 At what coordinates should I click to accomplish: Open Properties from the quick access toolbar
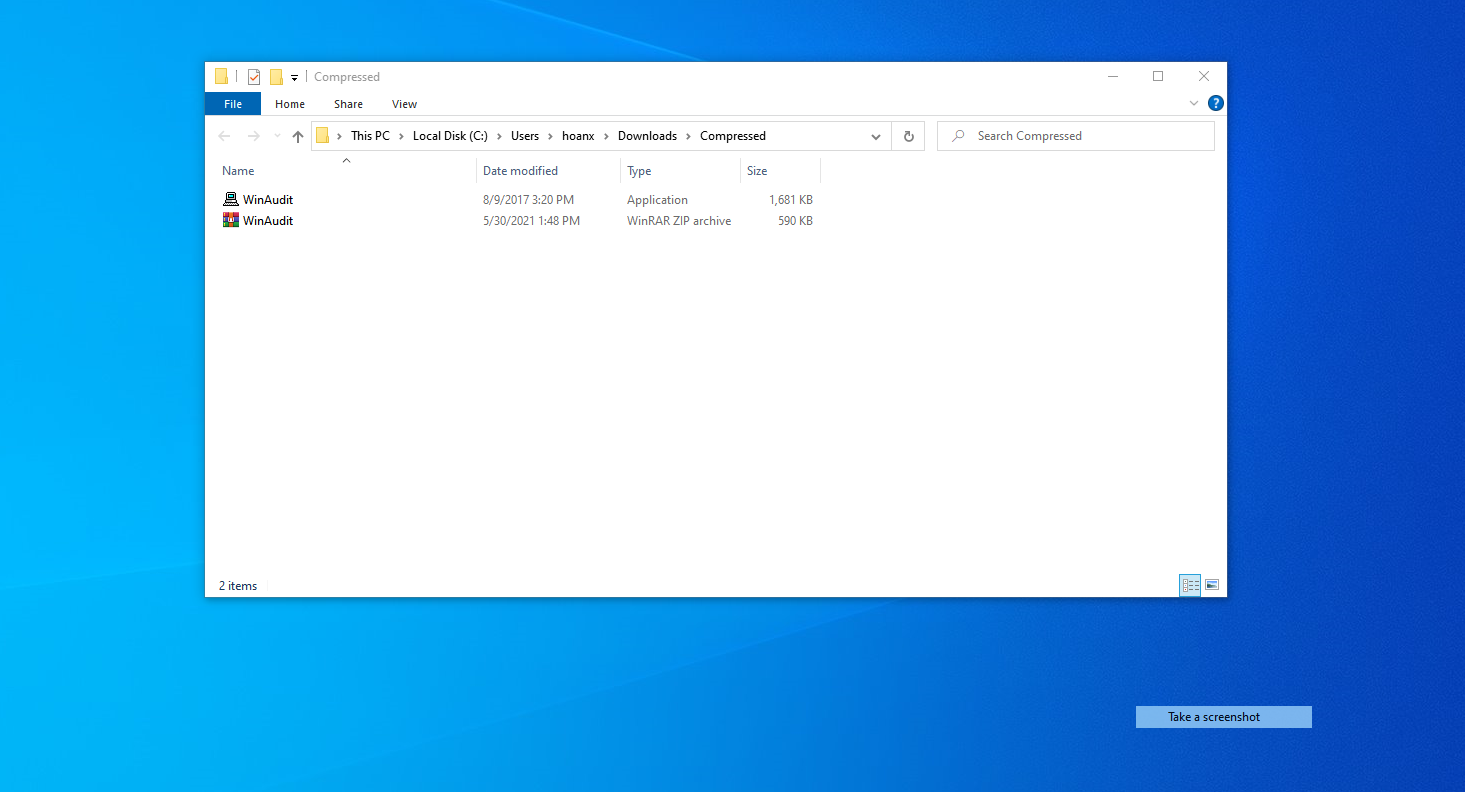point(254,77)
